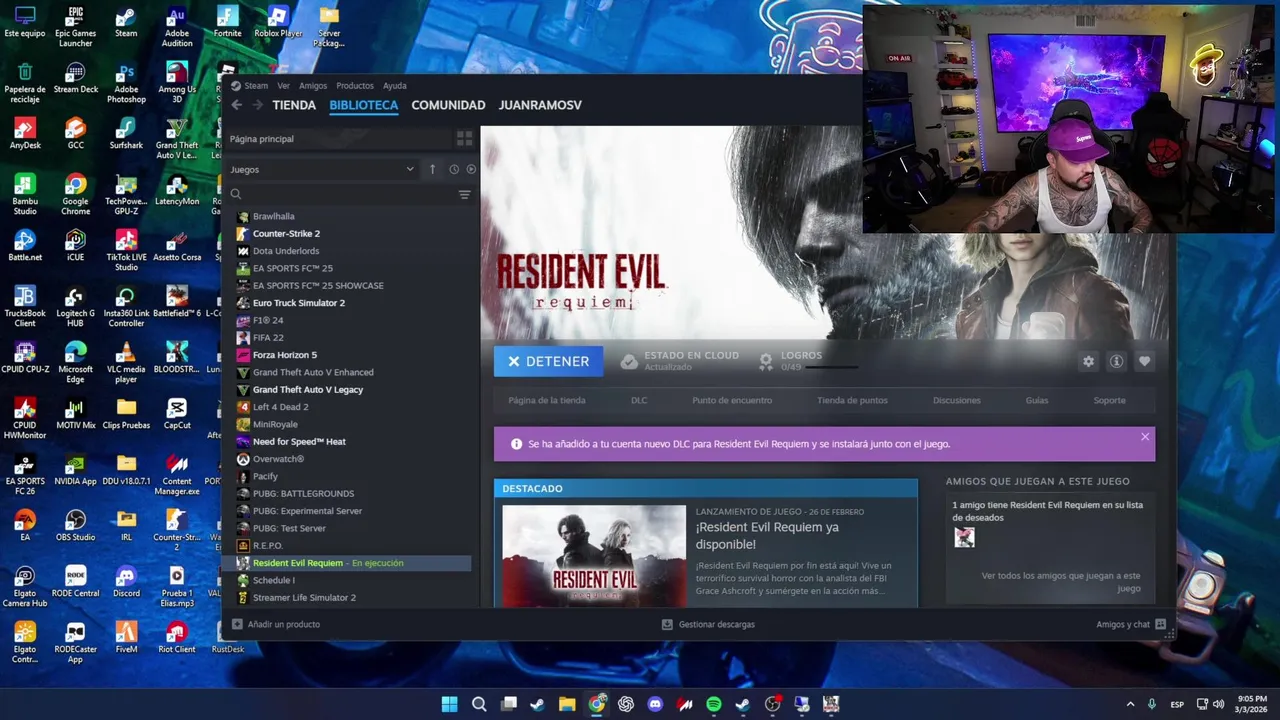
Task: Select Counter-Strike 2 in the game list
Action: click(286, 233)
